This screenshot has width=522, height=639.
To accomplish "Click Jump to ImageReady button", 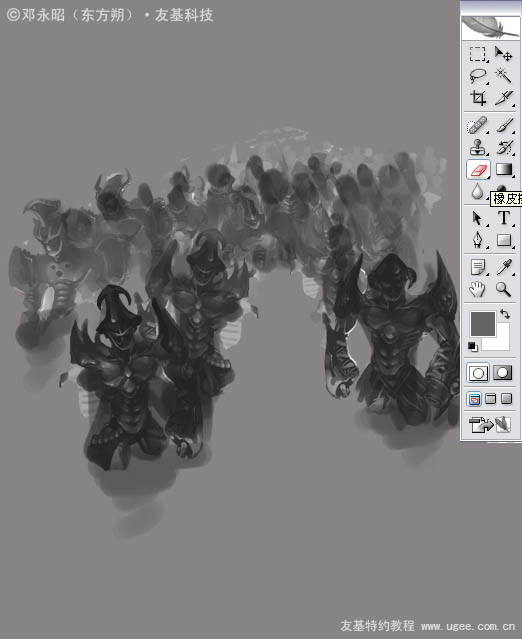I will [x=490, y=424].
